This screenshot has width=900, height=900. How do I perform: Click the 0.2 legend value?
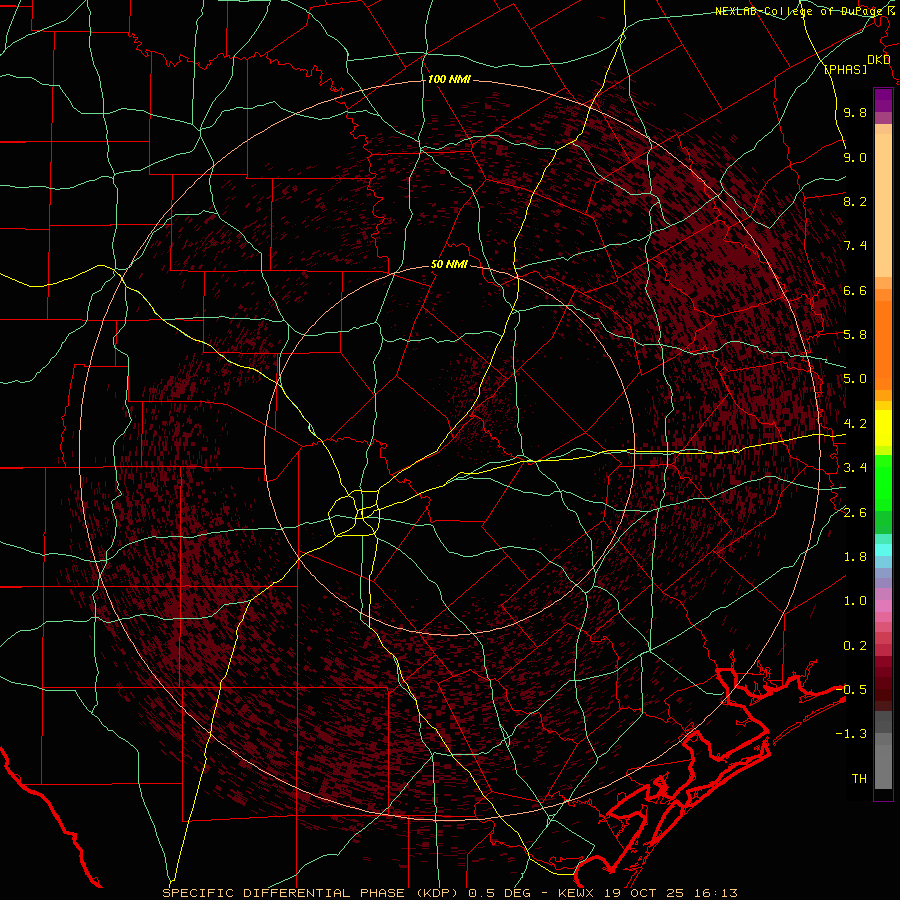pos(855,645)
